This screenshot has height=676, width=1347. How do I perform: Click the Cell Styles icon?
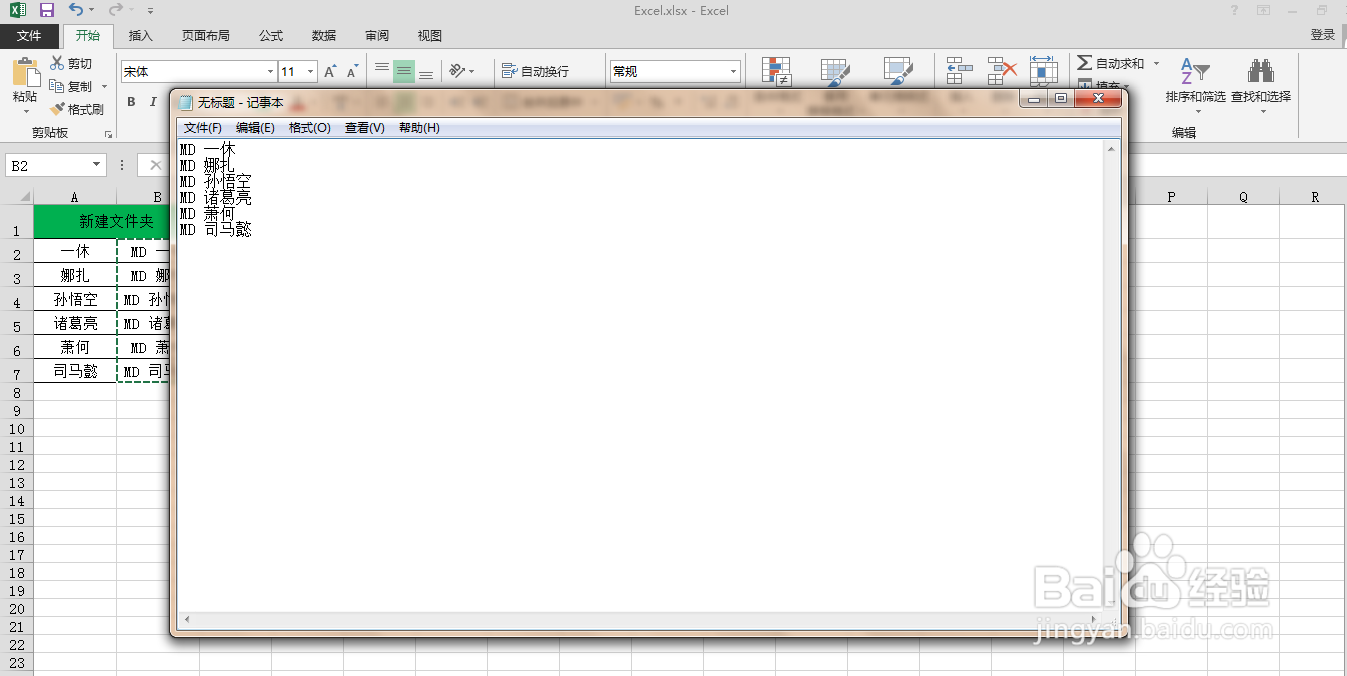898,71
